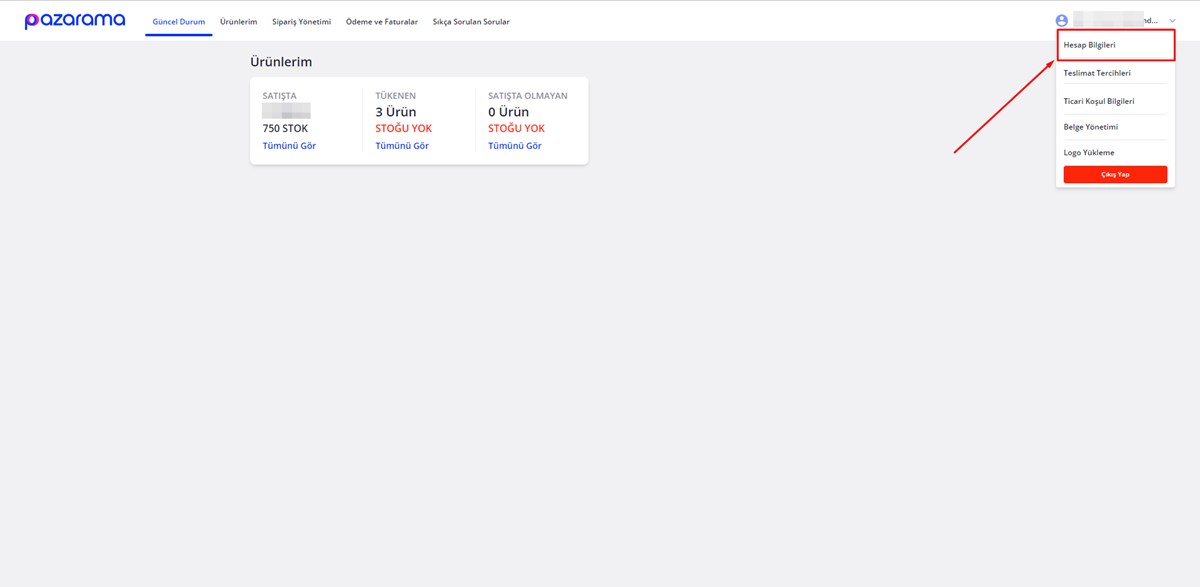Click the Ürünlerim section heading
Viewport: 1200px width, 587px height.
281,62
